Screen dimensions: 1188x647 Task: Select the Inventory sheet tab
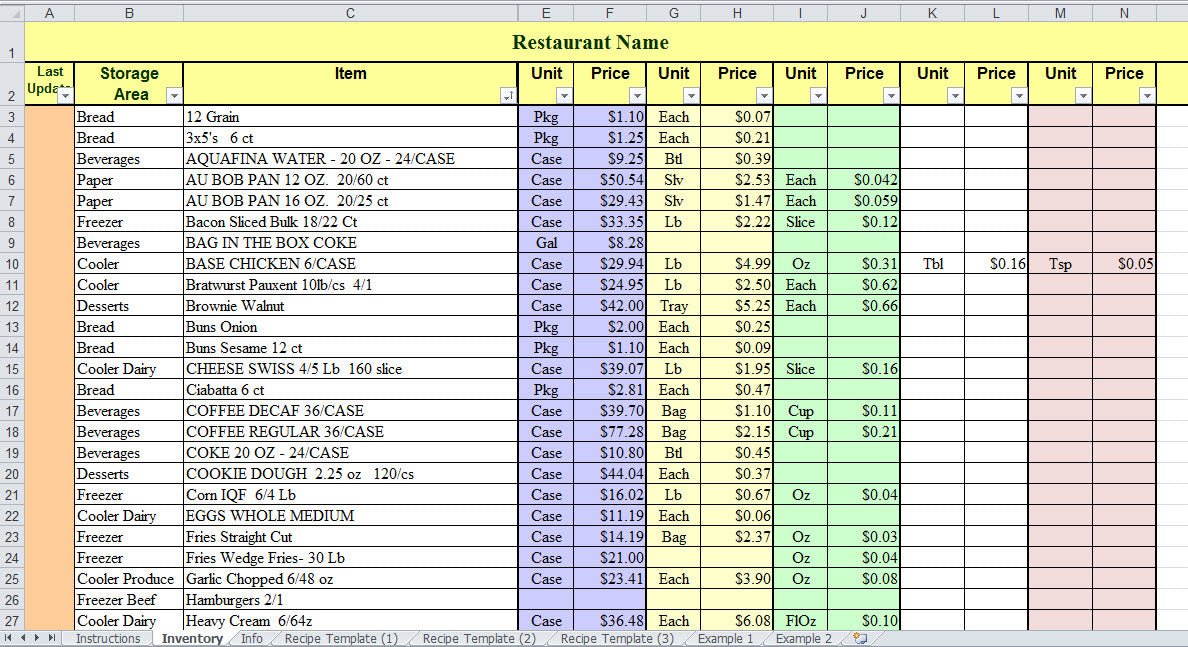pos(192,639)
